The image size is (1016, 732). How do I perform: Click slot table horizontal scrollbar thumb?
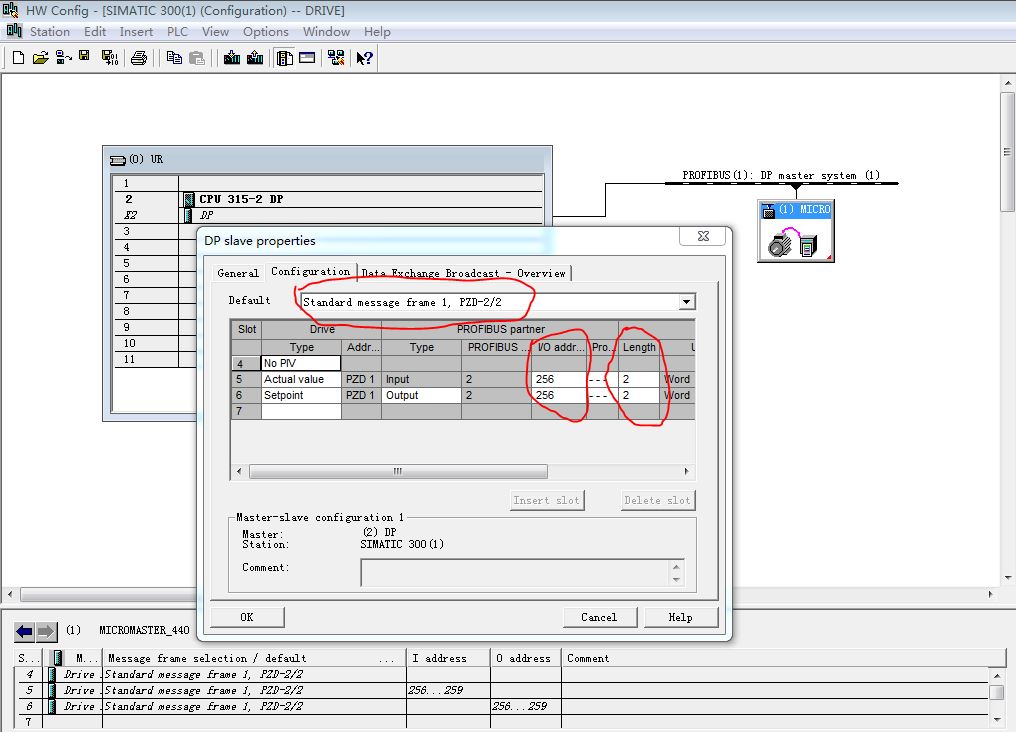coord(398,471)
